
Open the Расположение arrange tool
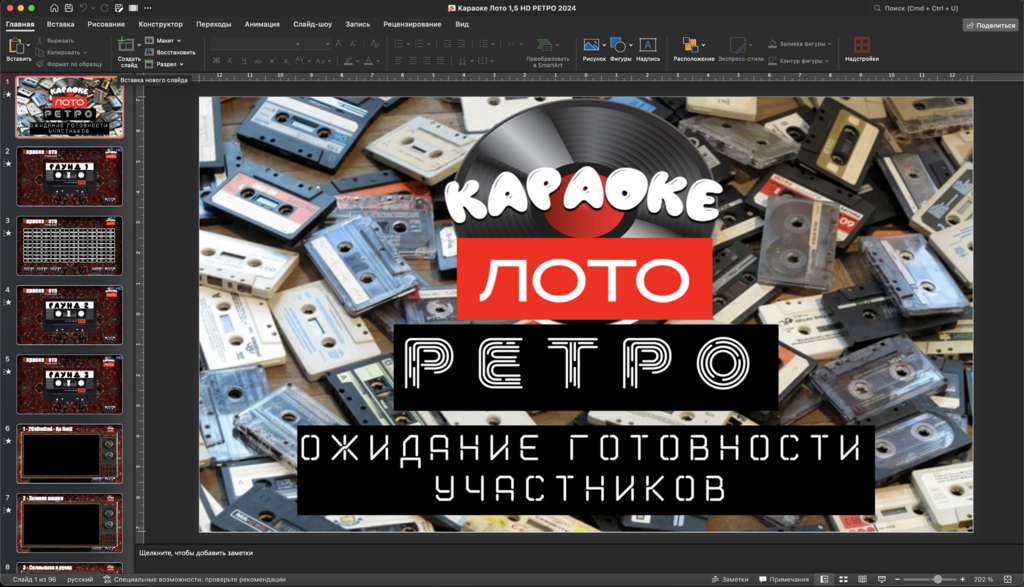(690, 44)
